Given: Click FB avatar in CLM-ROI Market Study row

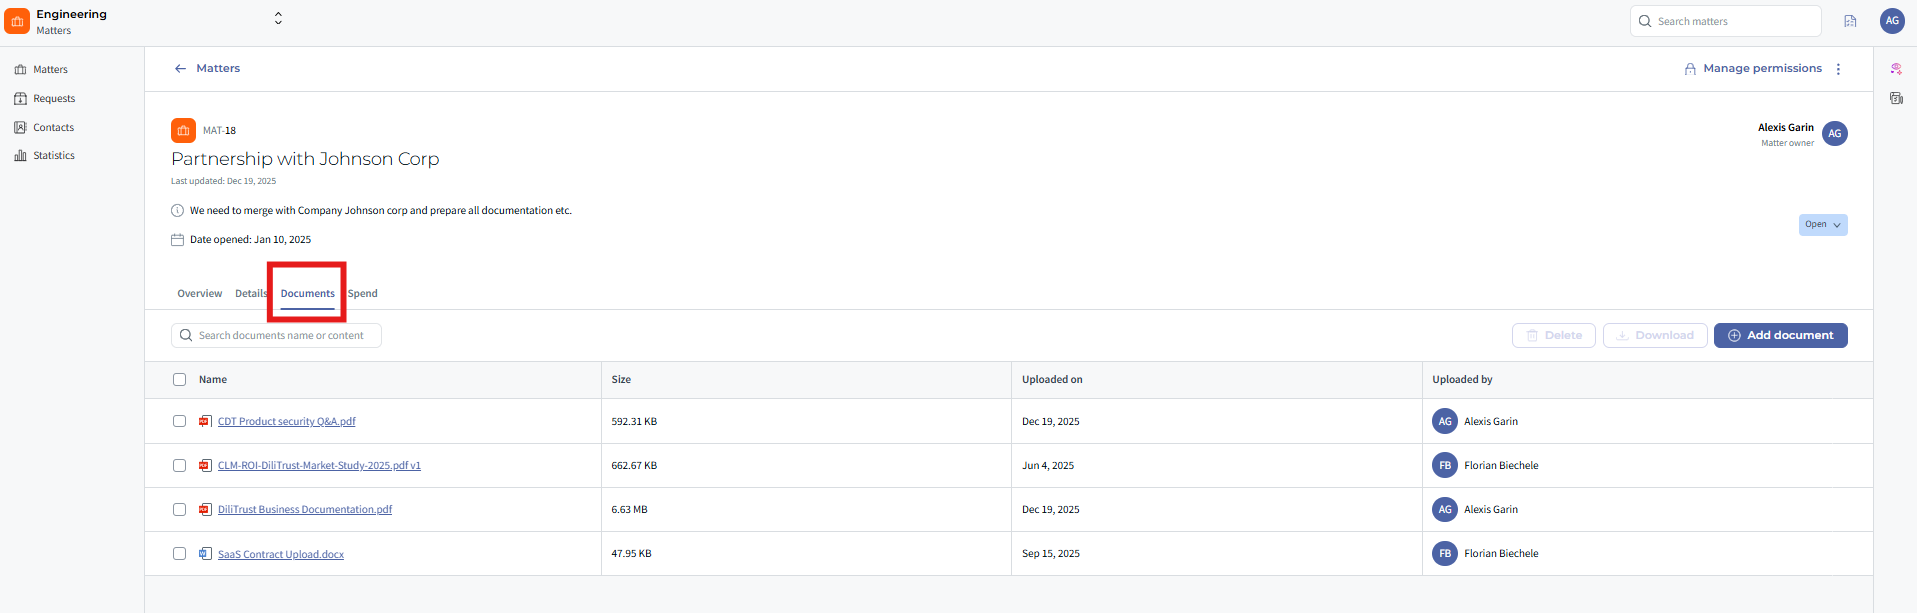Looking at the screenshot, I should 1444,466.
